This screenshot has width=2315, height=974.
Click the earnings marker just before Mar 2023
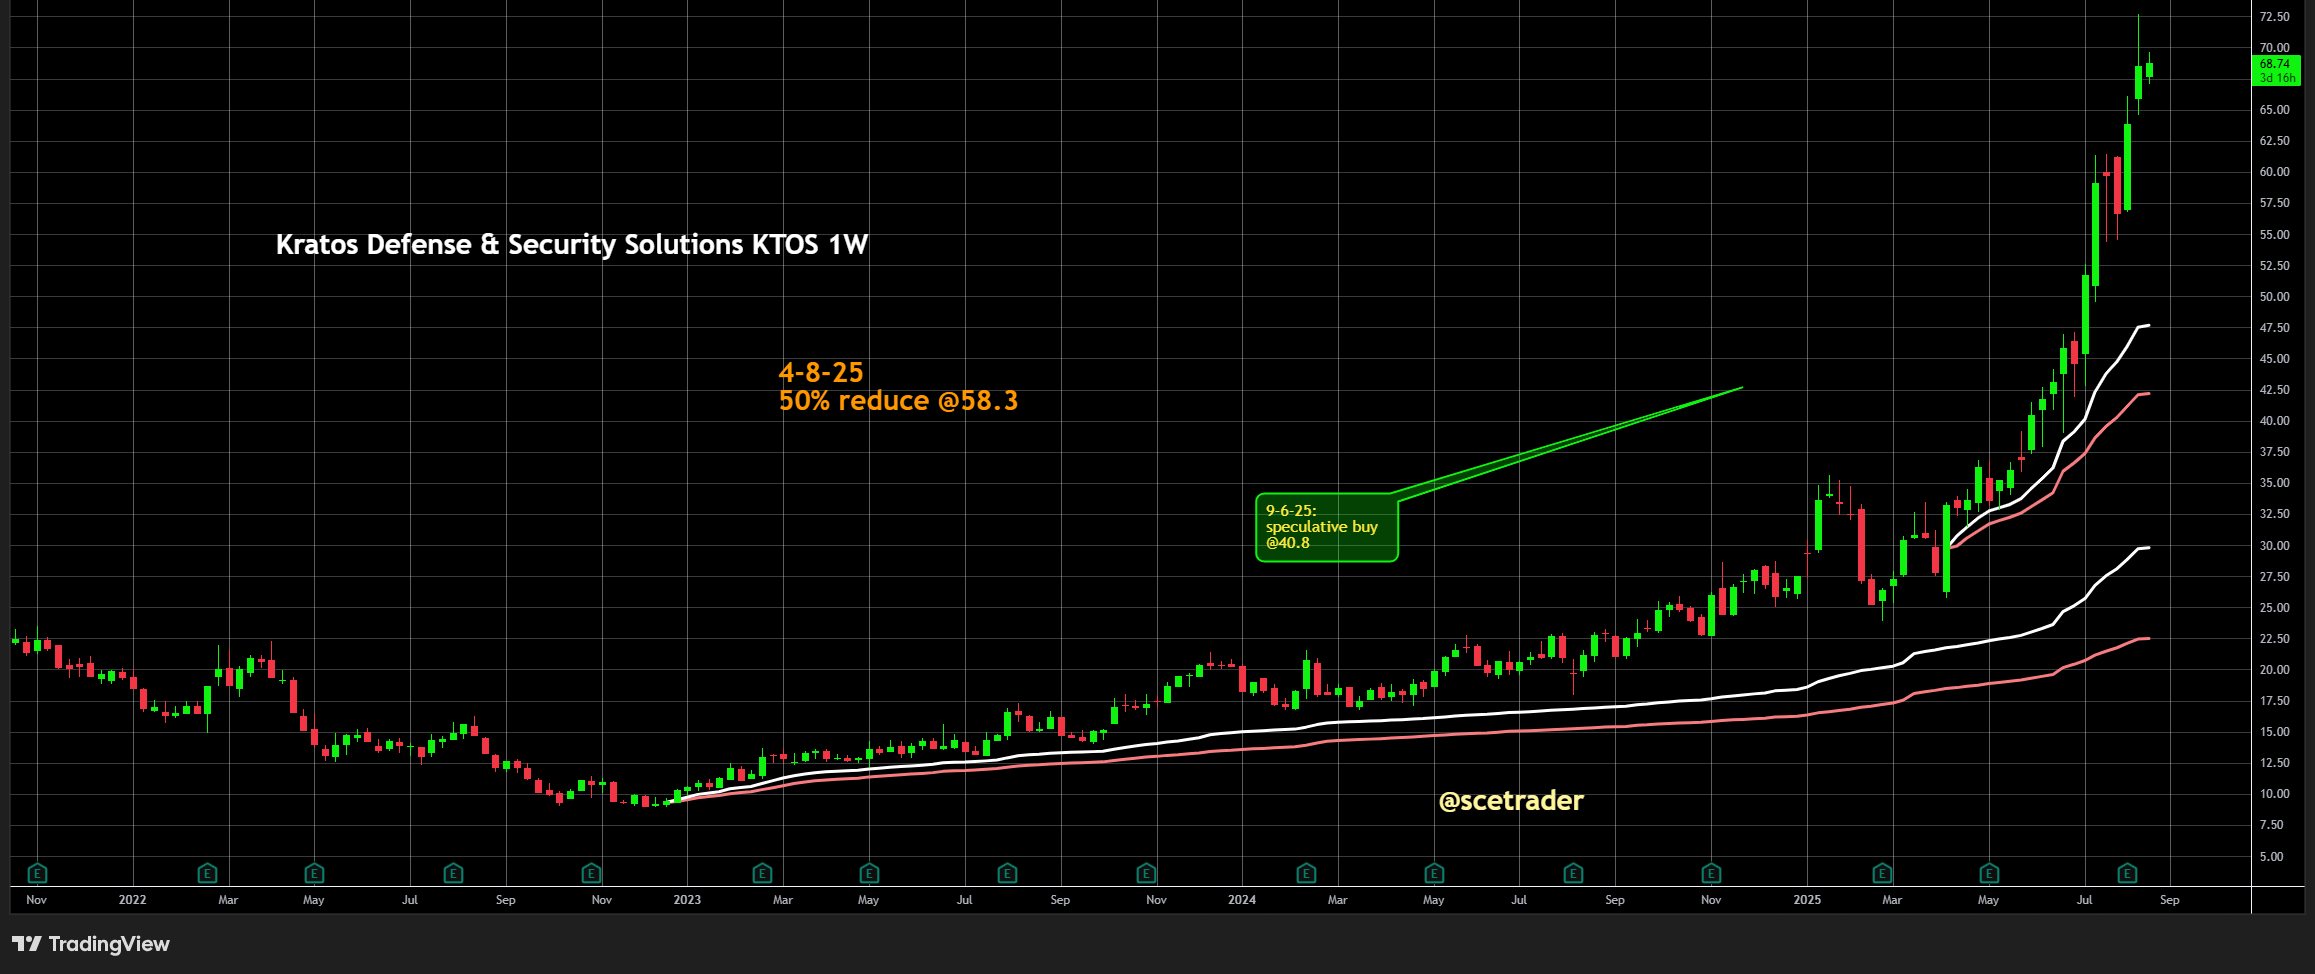pos(762,874)
